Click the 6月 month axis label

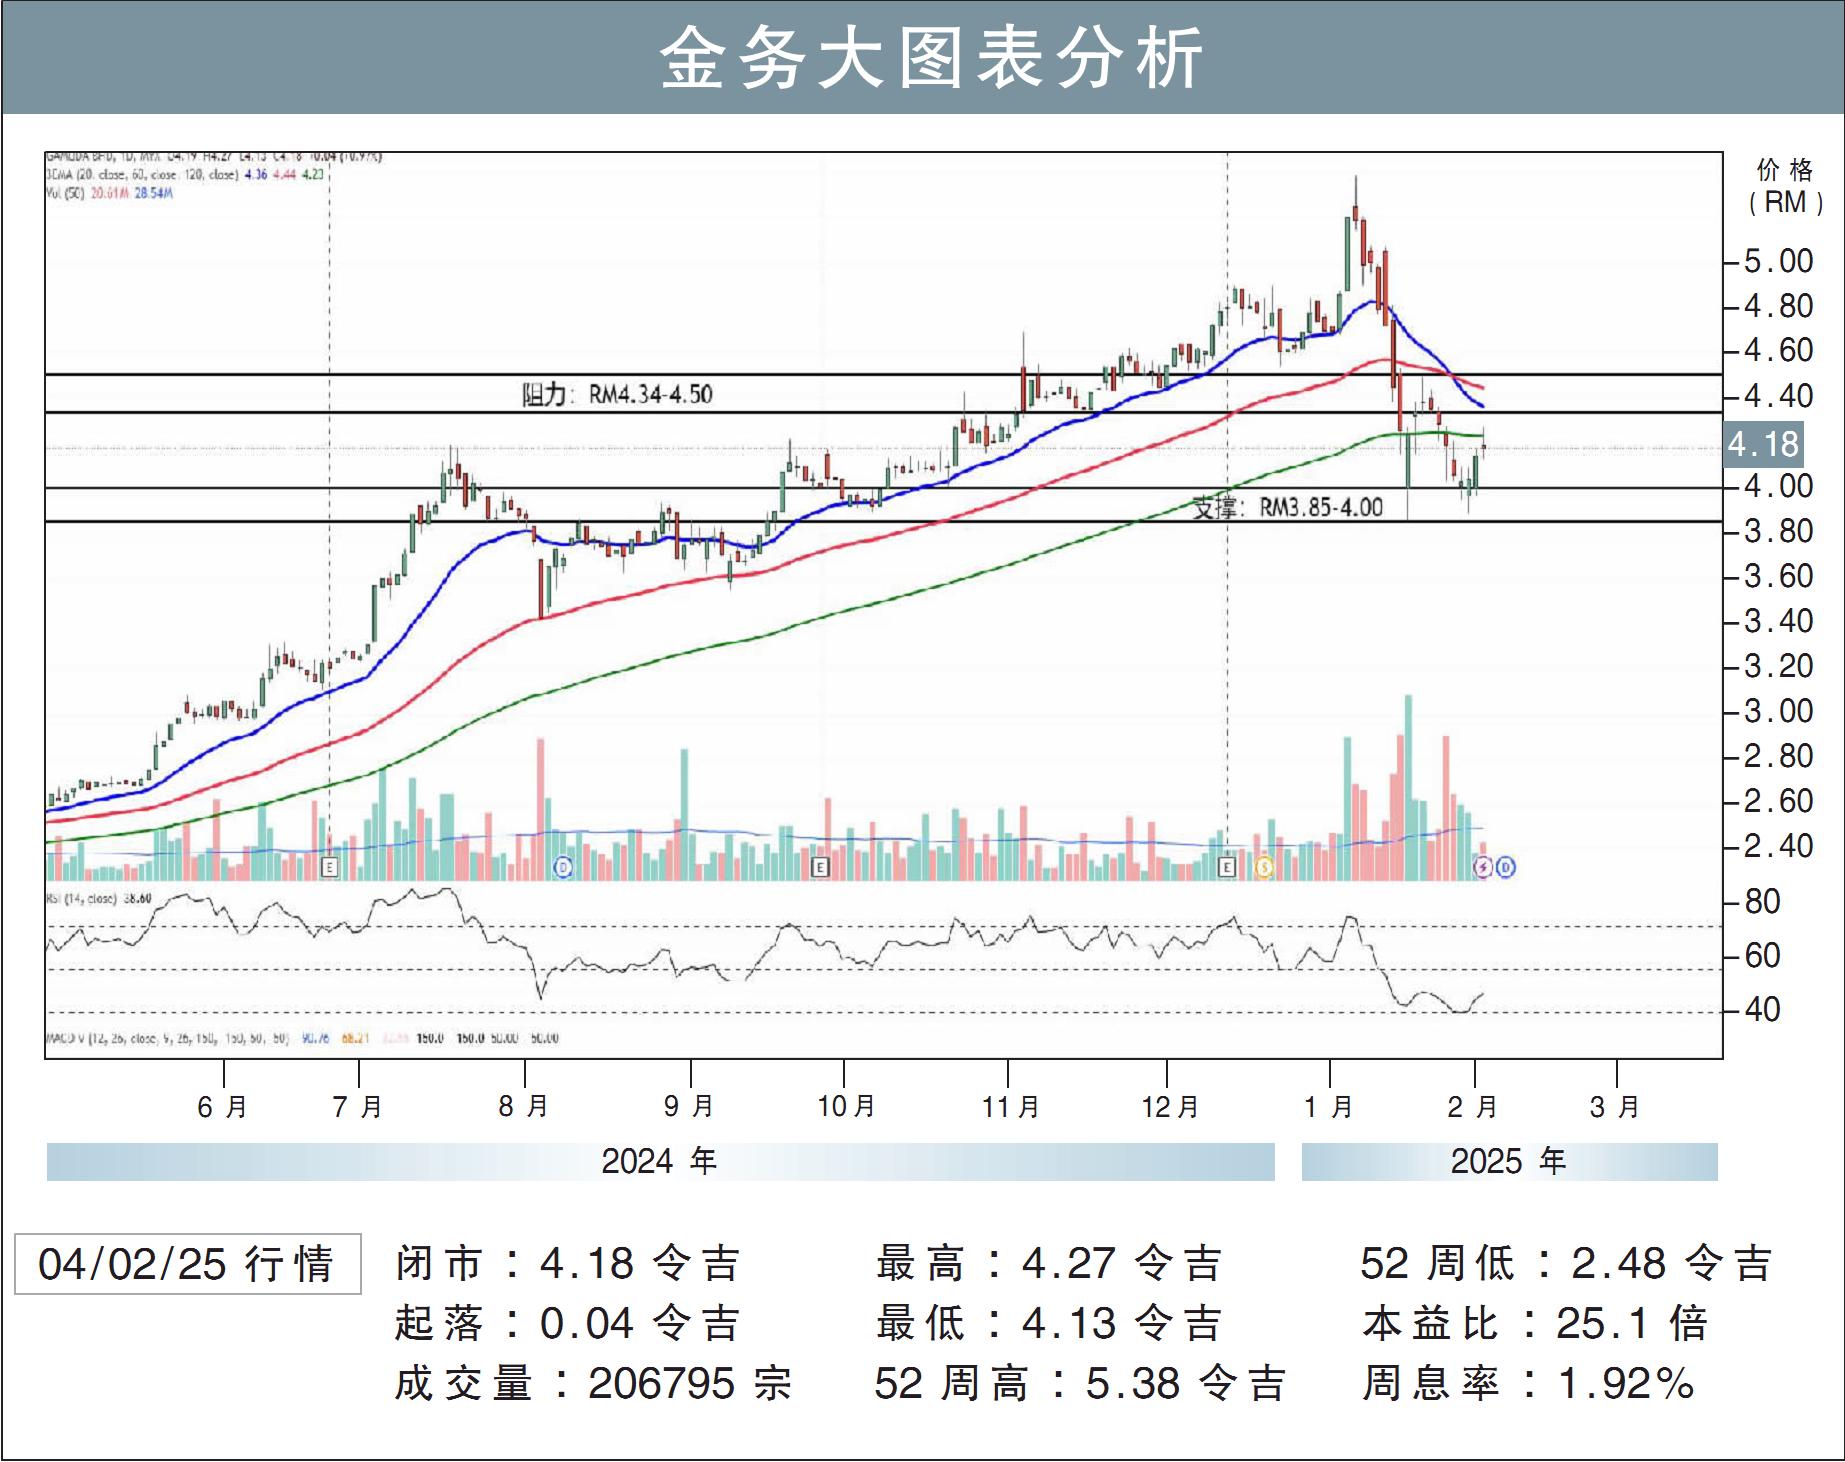pyautogui.click(x=222, y=1107)
